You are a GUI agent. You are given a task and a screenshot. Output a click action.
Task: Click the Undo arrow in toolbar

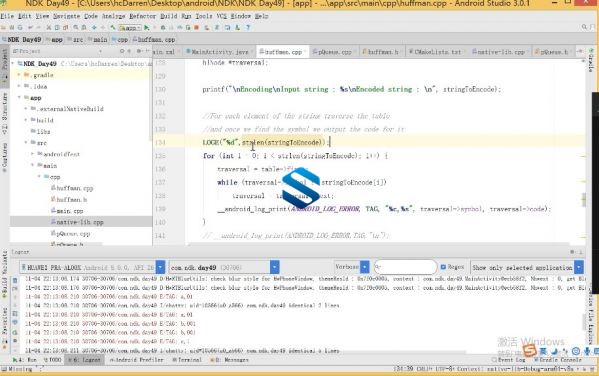pyautogui.click(x=30, y=28)
